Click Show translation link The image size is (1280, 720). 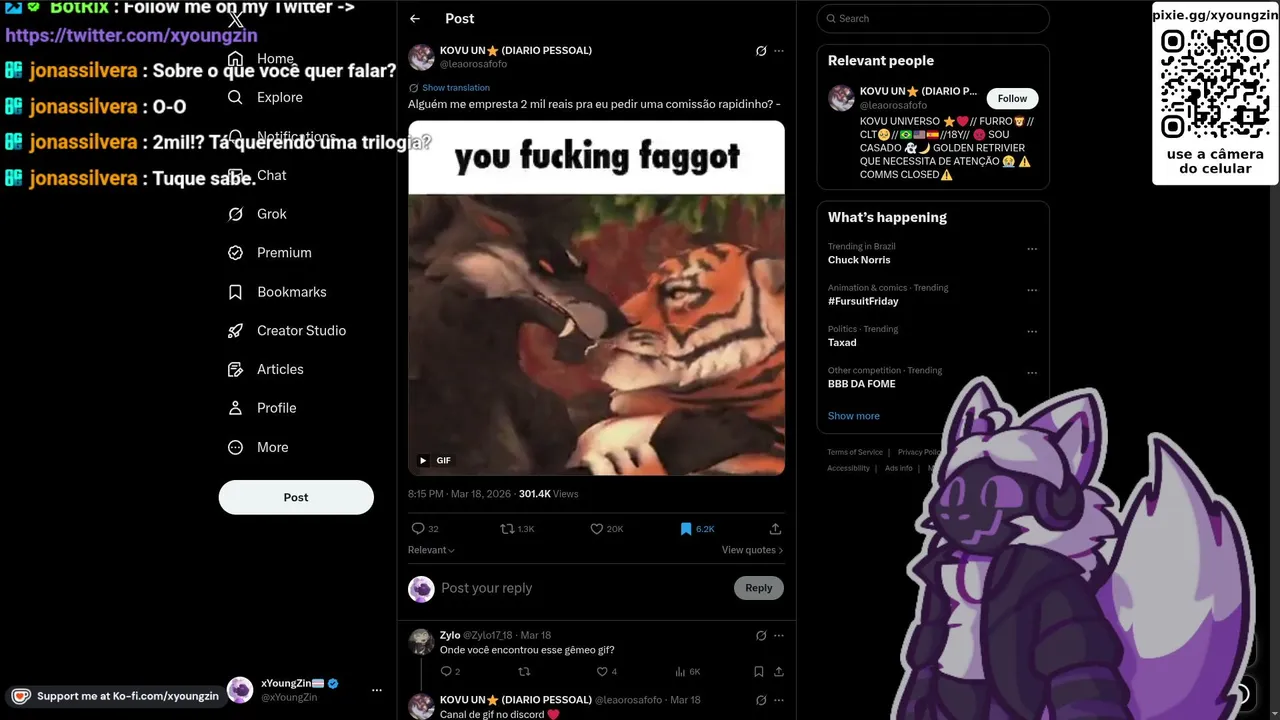click(x=456, y=88)
